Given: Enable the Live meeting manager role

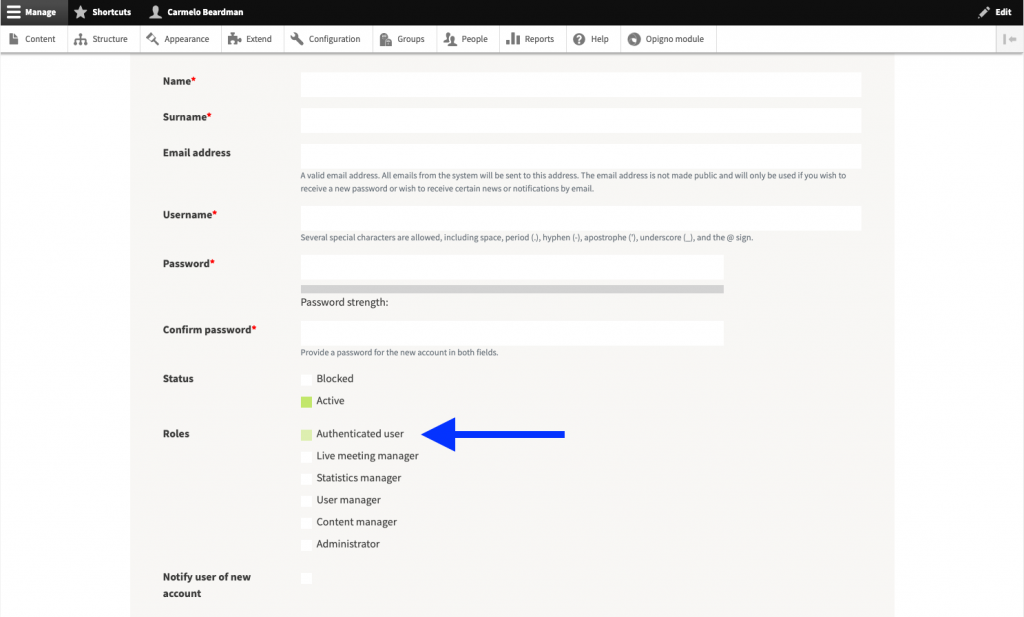Looking at the screenshot, I should 306,457.
